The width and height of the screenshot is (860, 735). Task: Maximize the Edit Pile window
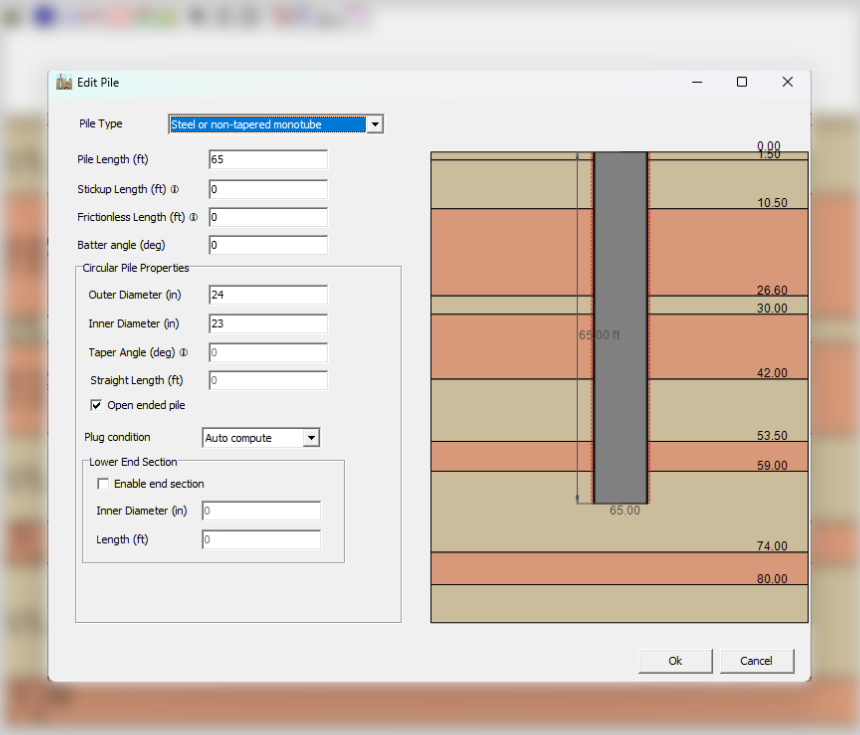[x=742, y=82]
